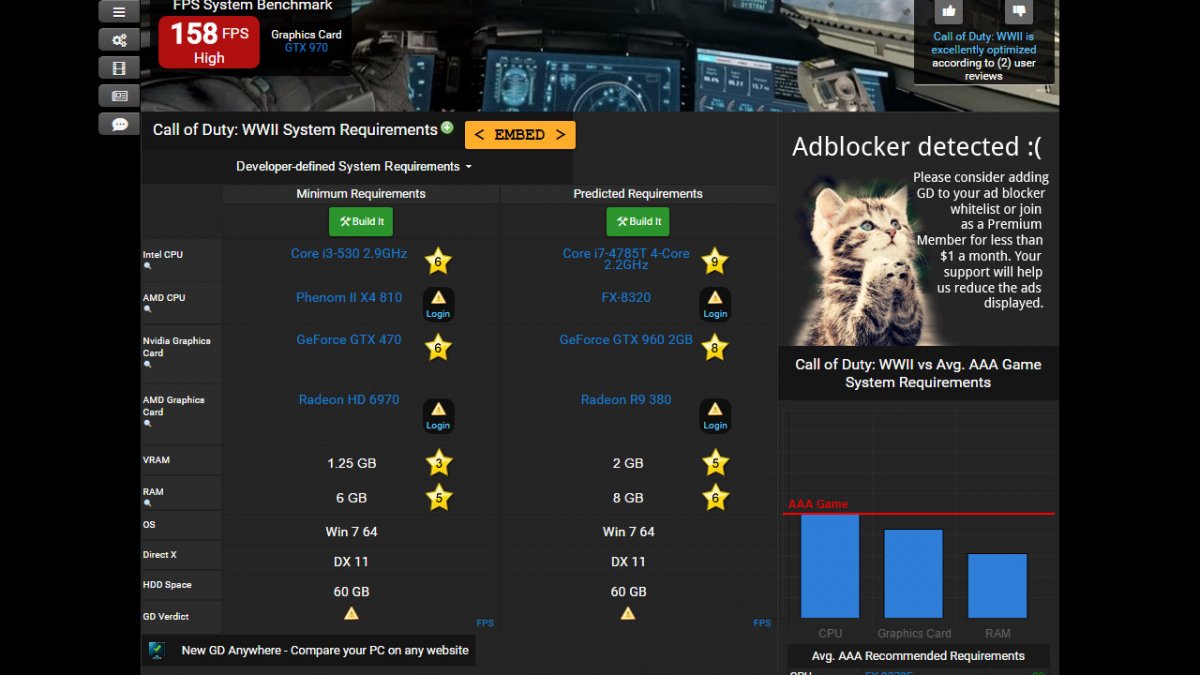
Task: Click warning Login badge beside FX-8320
Action: click(715, 304)
